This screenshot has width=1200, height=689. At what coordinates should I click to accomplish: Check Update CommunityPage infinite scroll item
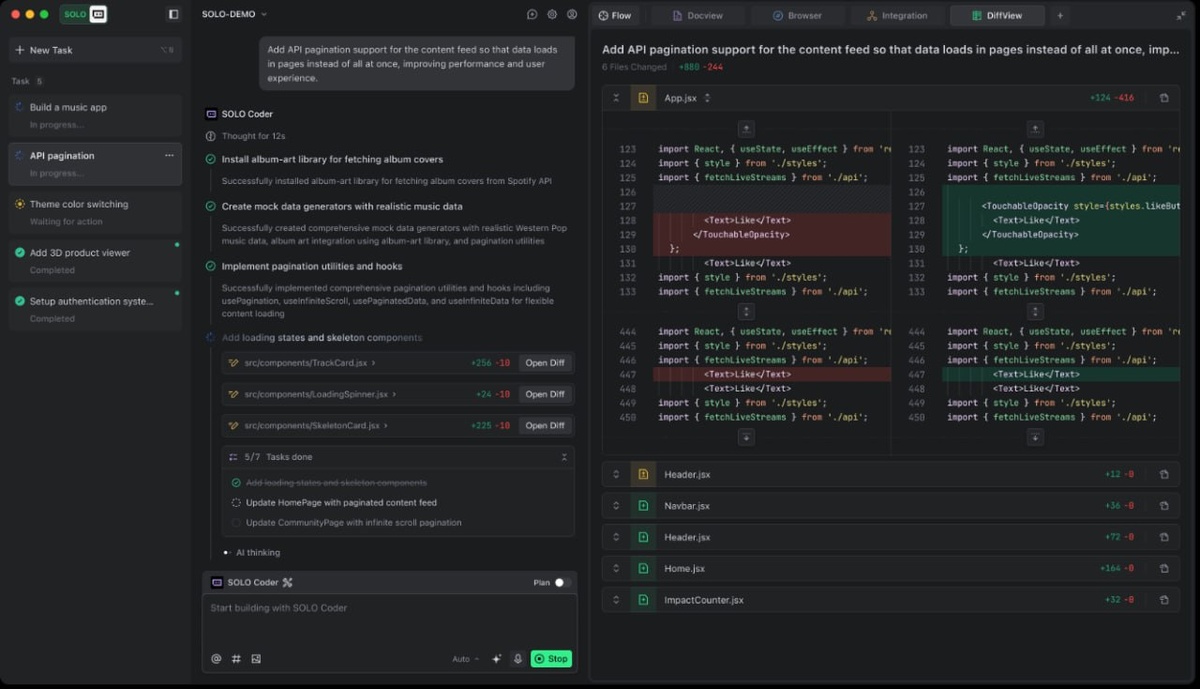tap(236, 522)
